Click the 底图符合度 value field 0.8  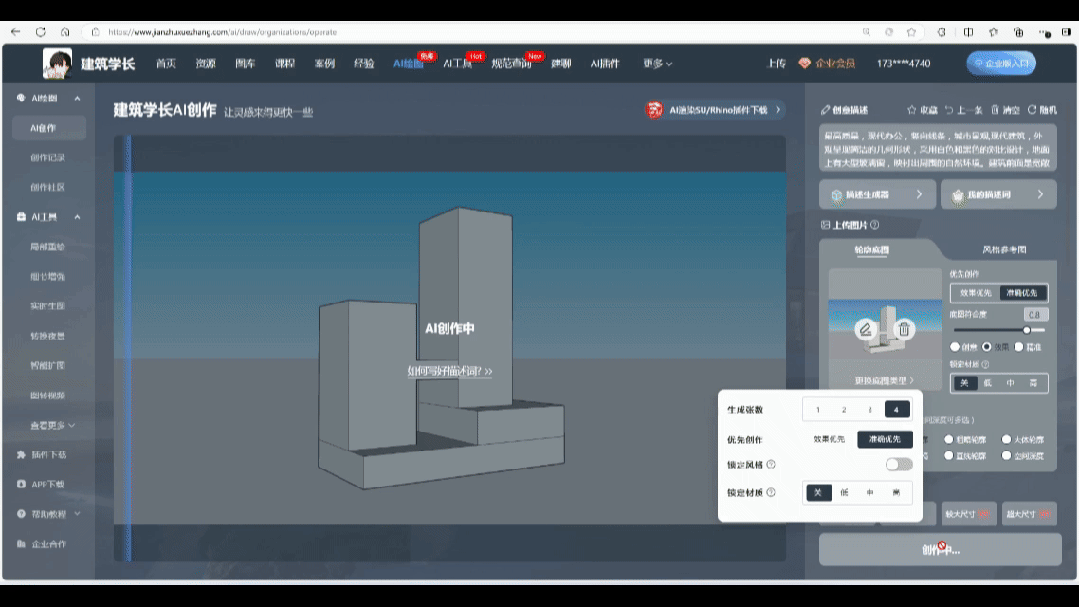click(x=1035, y=315)
